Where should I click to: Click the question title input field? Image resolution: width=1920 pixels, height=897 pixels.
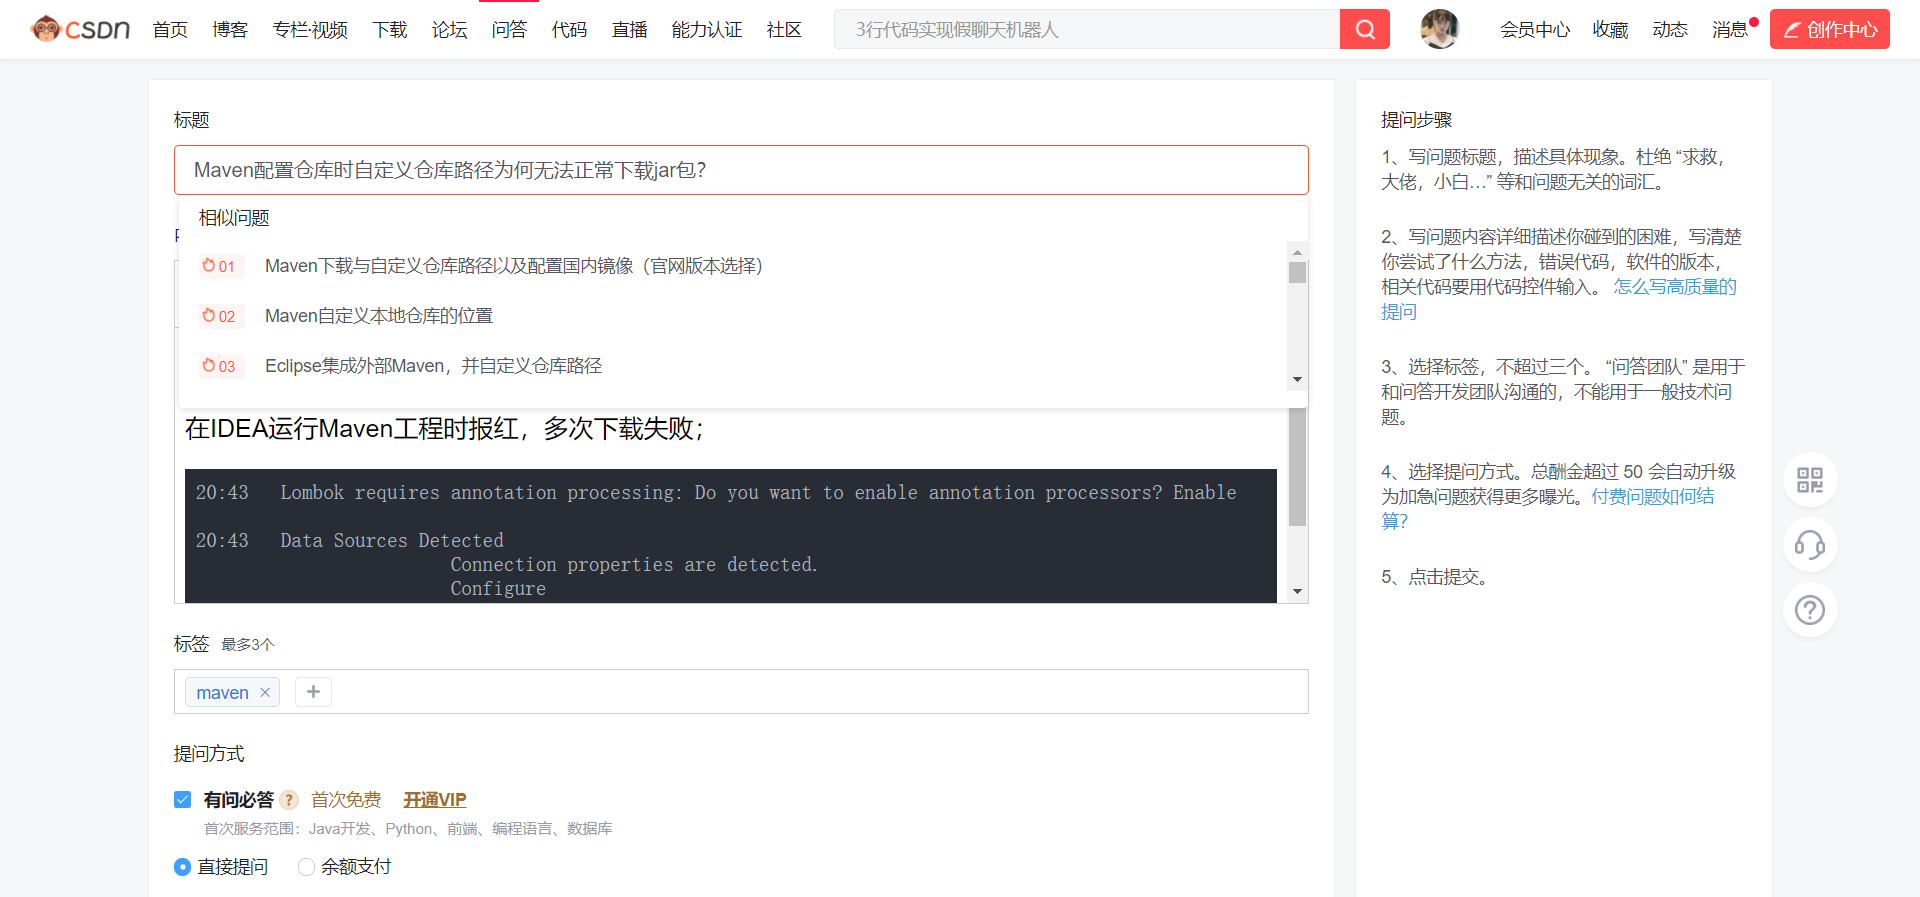[740, 170]
